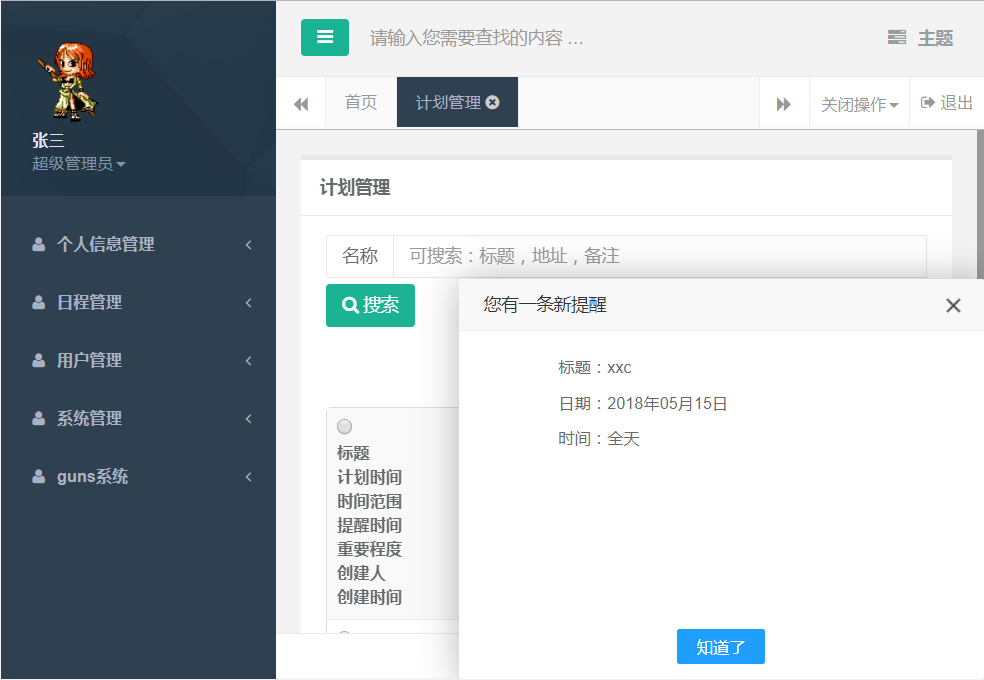Open the 关闭操作 dropdown

point(859,104)
